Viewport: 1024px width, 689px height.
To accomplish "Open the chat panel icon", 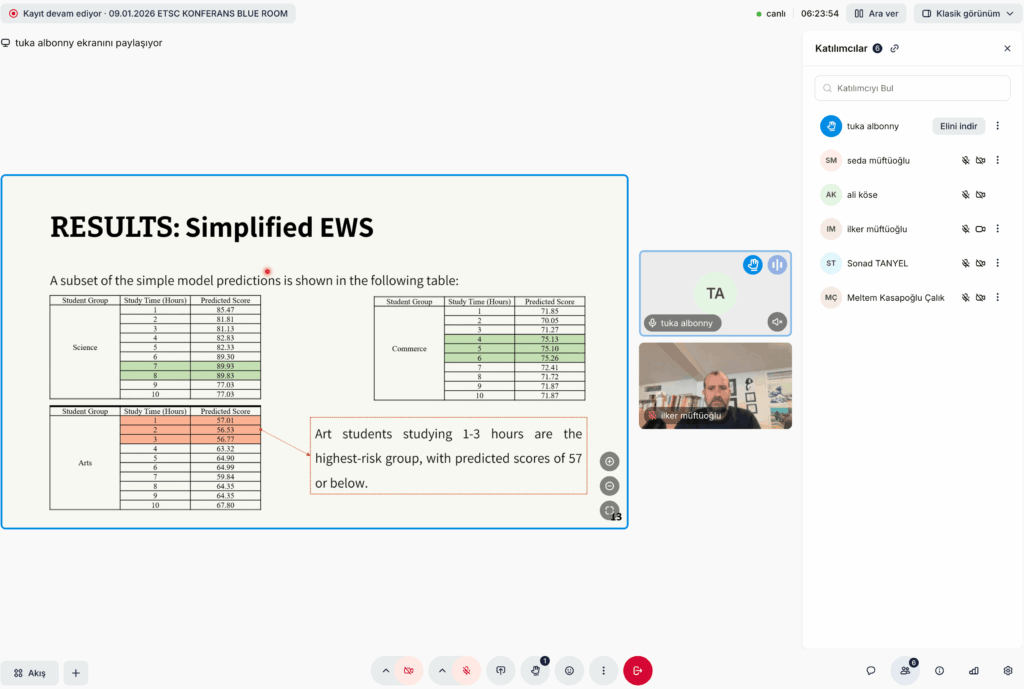I will click(x=871, y=671).
